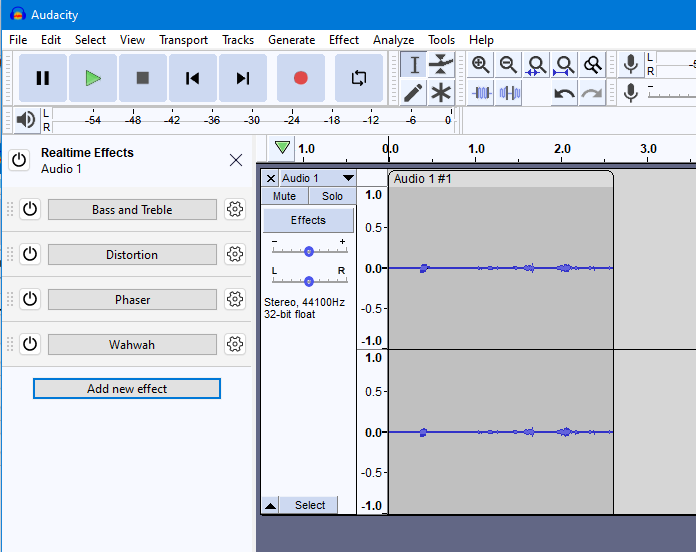Open Bass and Treble settings gear
The height and width of the screenshot is (552, 696).
[235, 209]
